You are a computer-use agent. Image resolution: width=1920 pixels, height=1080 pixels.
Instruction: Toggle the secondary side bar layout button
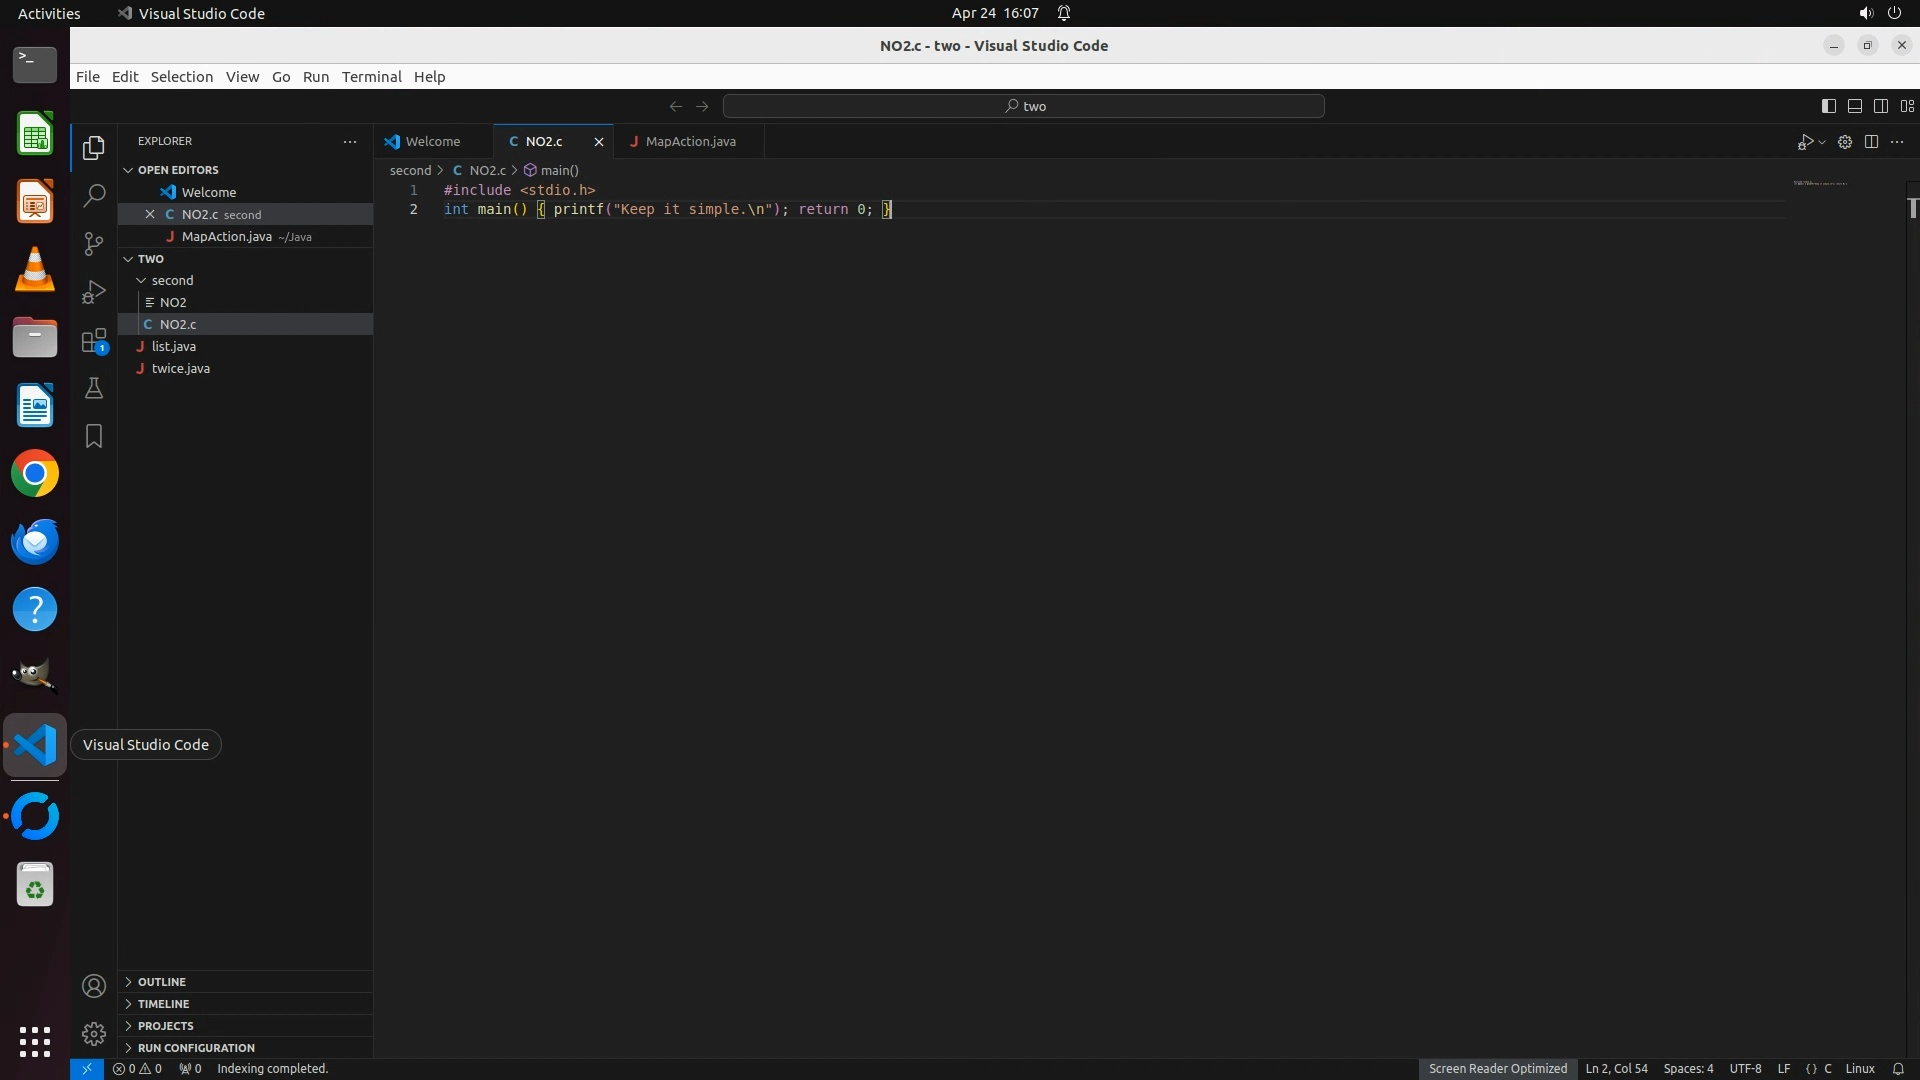click(1880, 106)
